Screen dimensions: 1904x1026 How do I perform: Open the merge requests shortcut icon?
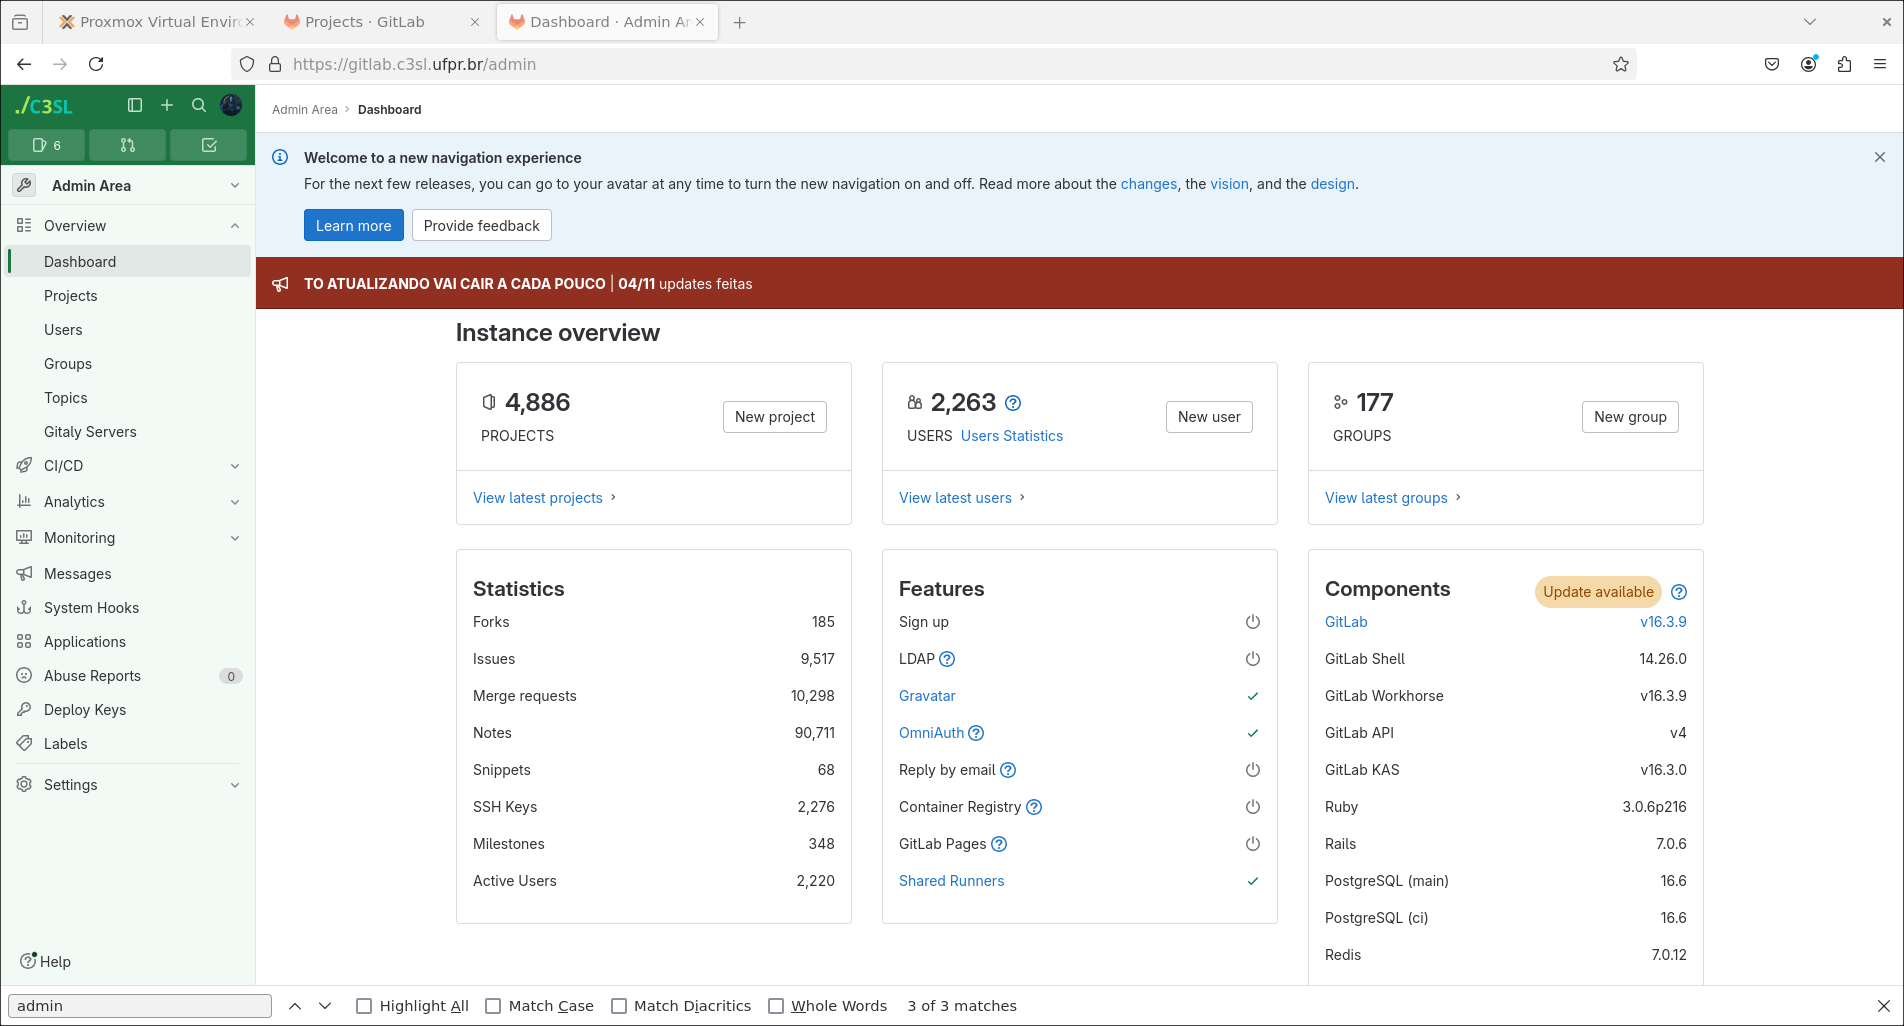pos(127,145)
